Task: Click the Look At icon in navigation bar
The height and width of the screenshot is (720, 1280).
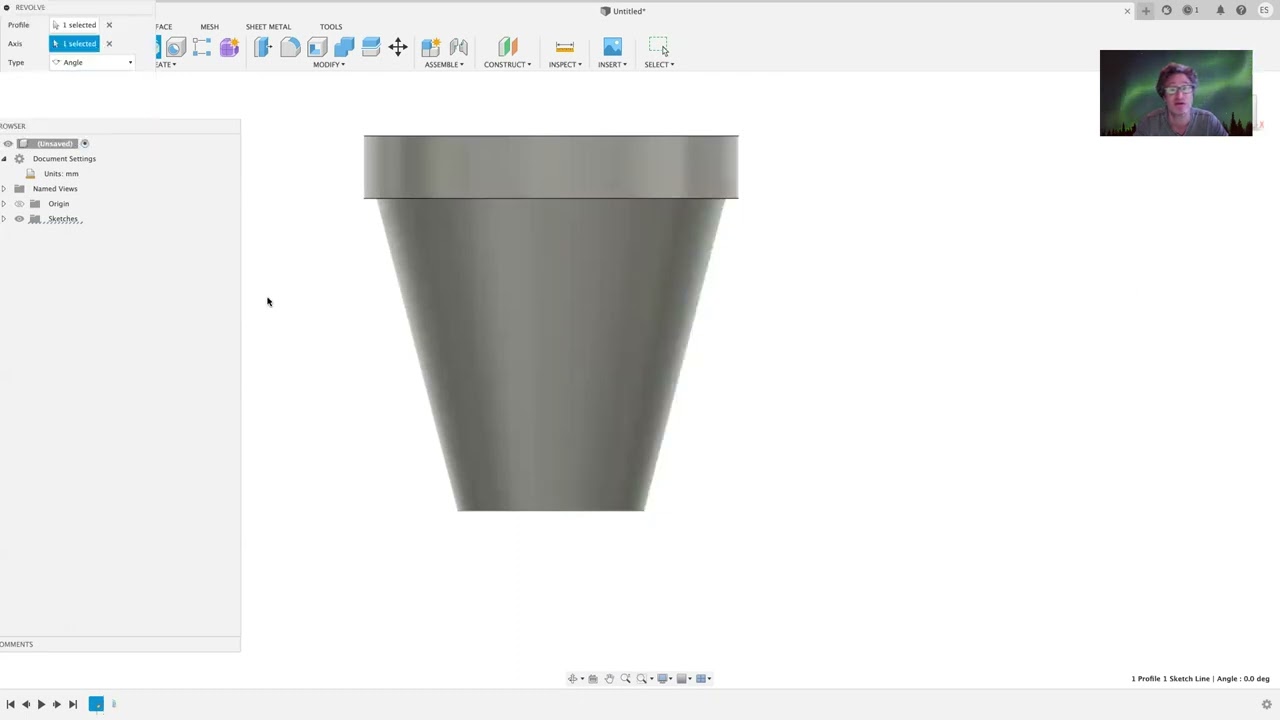Action: [x=593, y=678]
